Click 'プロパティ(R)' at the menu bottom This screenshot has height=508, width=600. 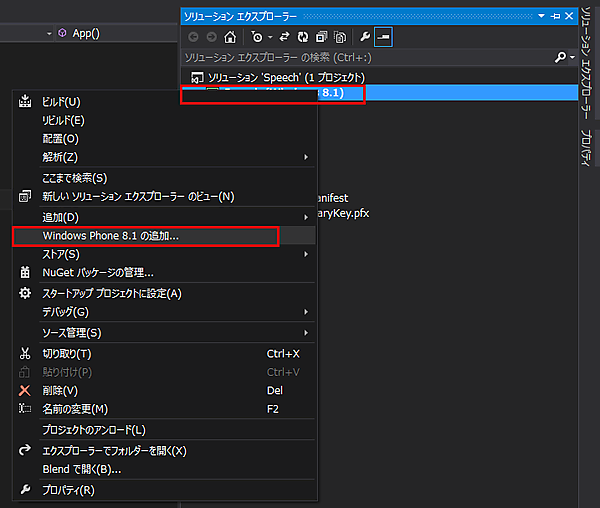point(68,490)
